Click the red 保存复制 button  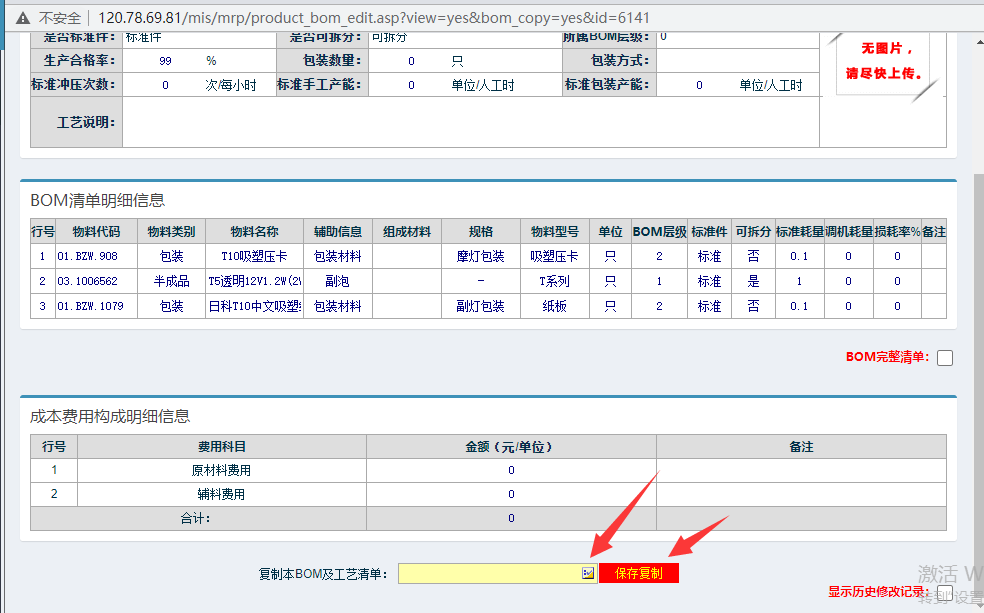click(x=638, y=573)
